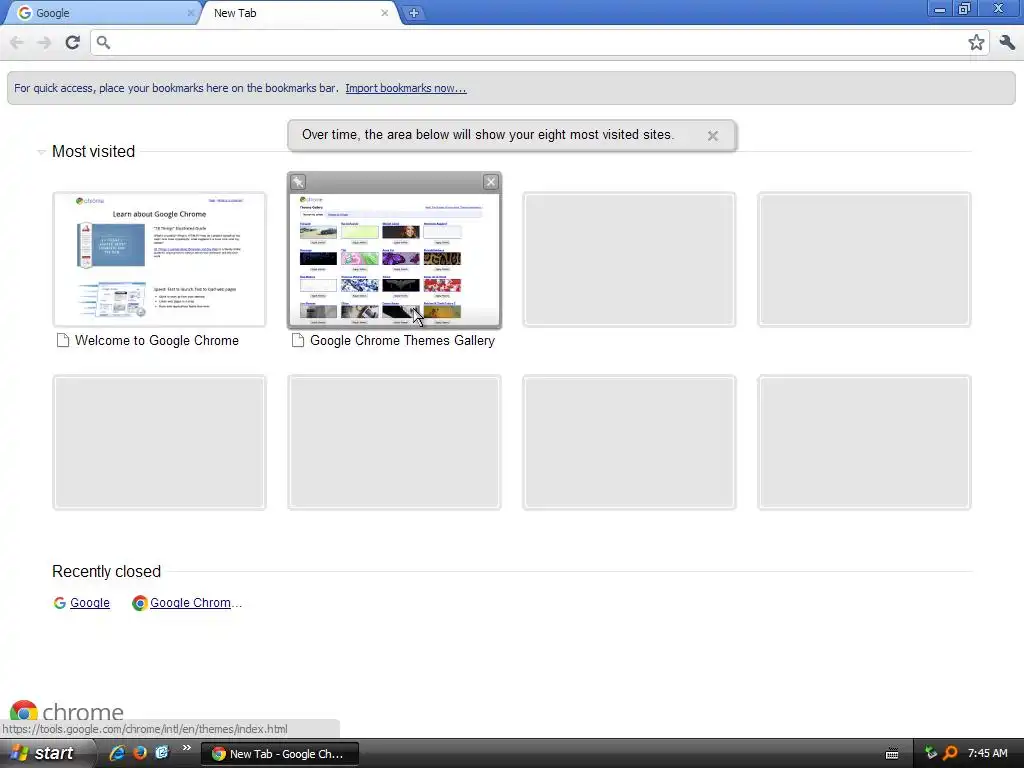Click third quick launch icon
The height and width of the screenshot is (768, 1024).
pos(162,753)
